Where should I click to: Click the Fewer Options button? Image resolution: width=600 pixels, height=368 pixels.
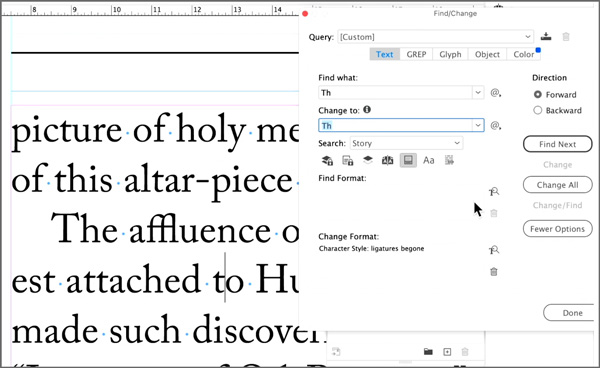[x=558, y=229]
